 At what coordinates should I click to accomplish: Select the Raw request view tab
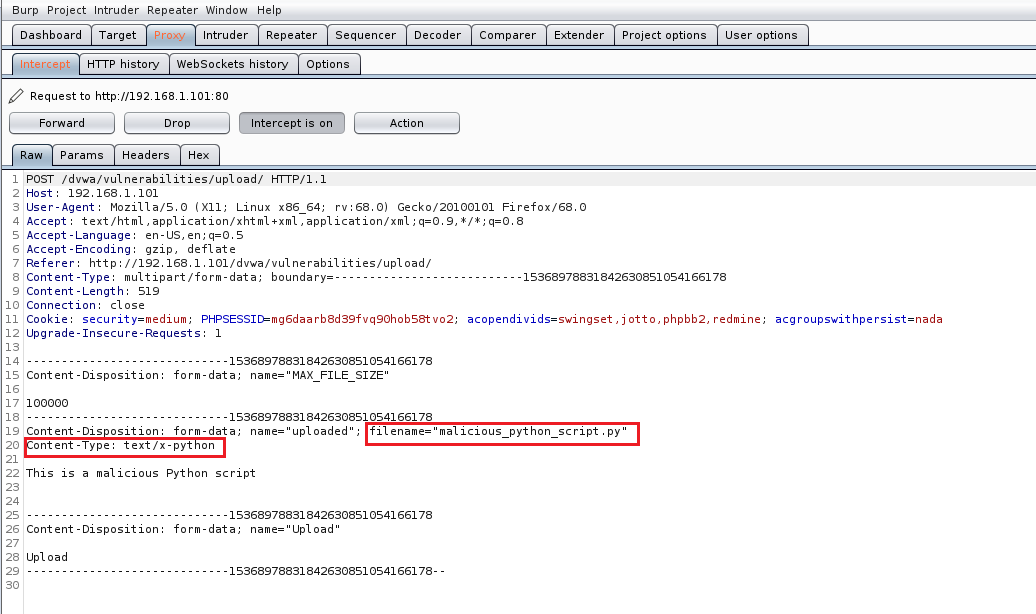coord(31,155)
